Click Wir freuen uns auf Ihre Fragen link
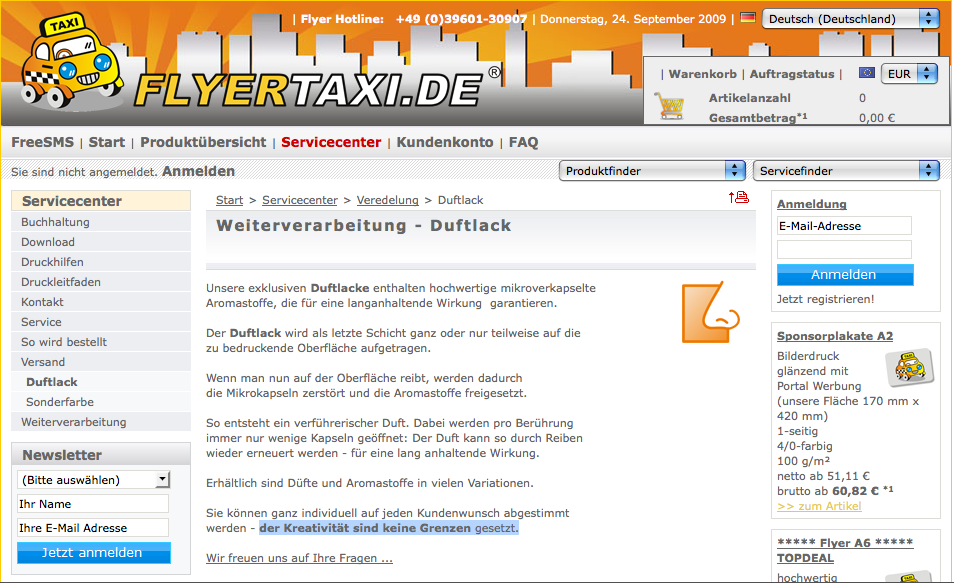The image size is (954, 583). coord(299,558)
